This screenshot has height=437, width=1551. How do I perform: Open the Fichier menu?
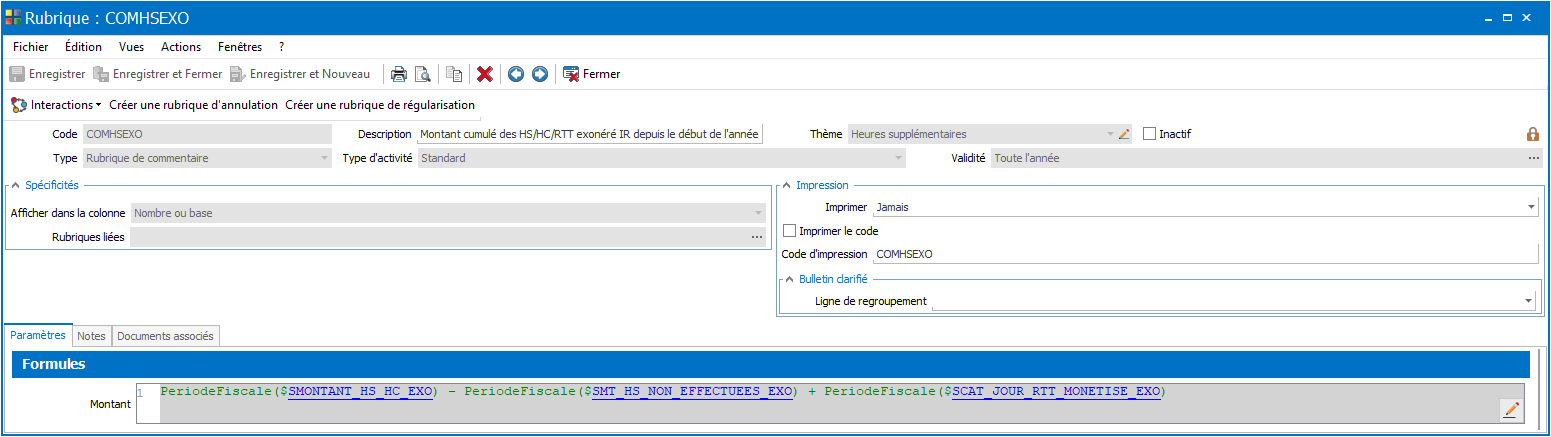[30, 47]
